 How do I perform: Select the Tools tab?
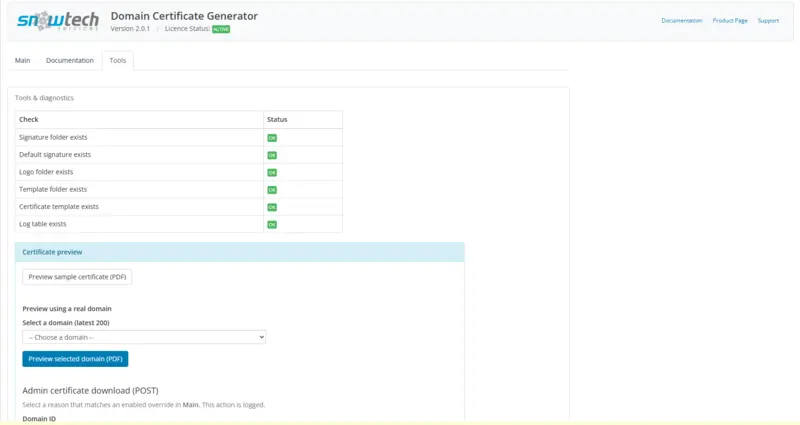click(x=117, y=60)
